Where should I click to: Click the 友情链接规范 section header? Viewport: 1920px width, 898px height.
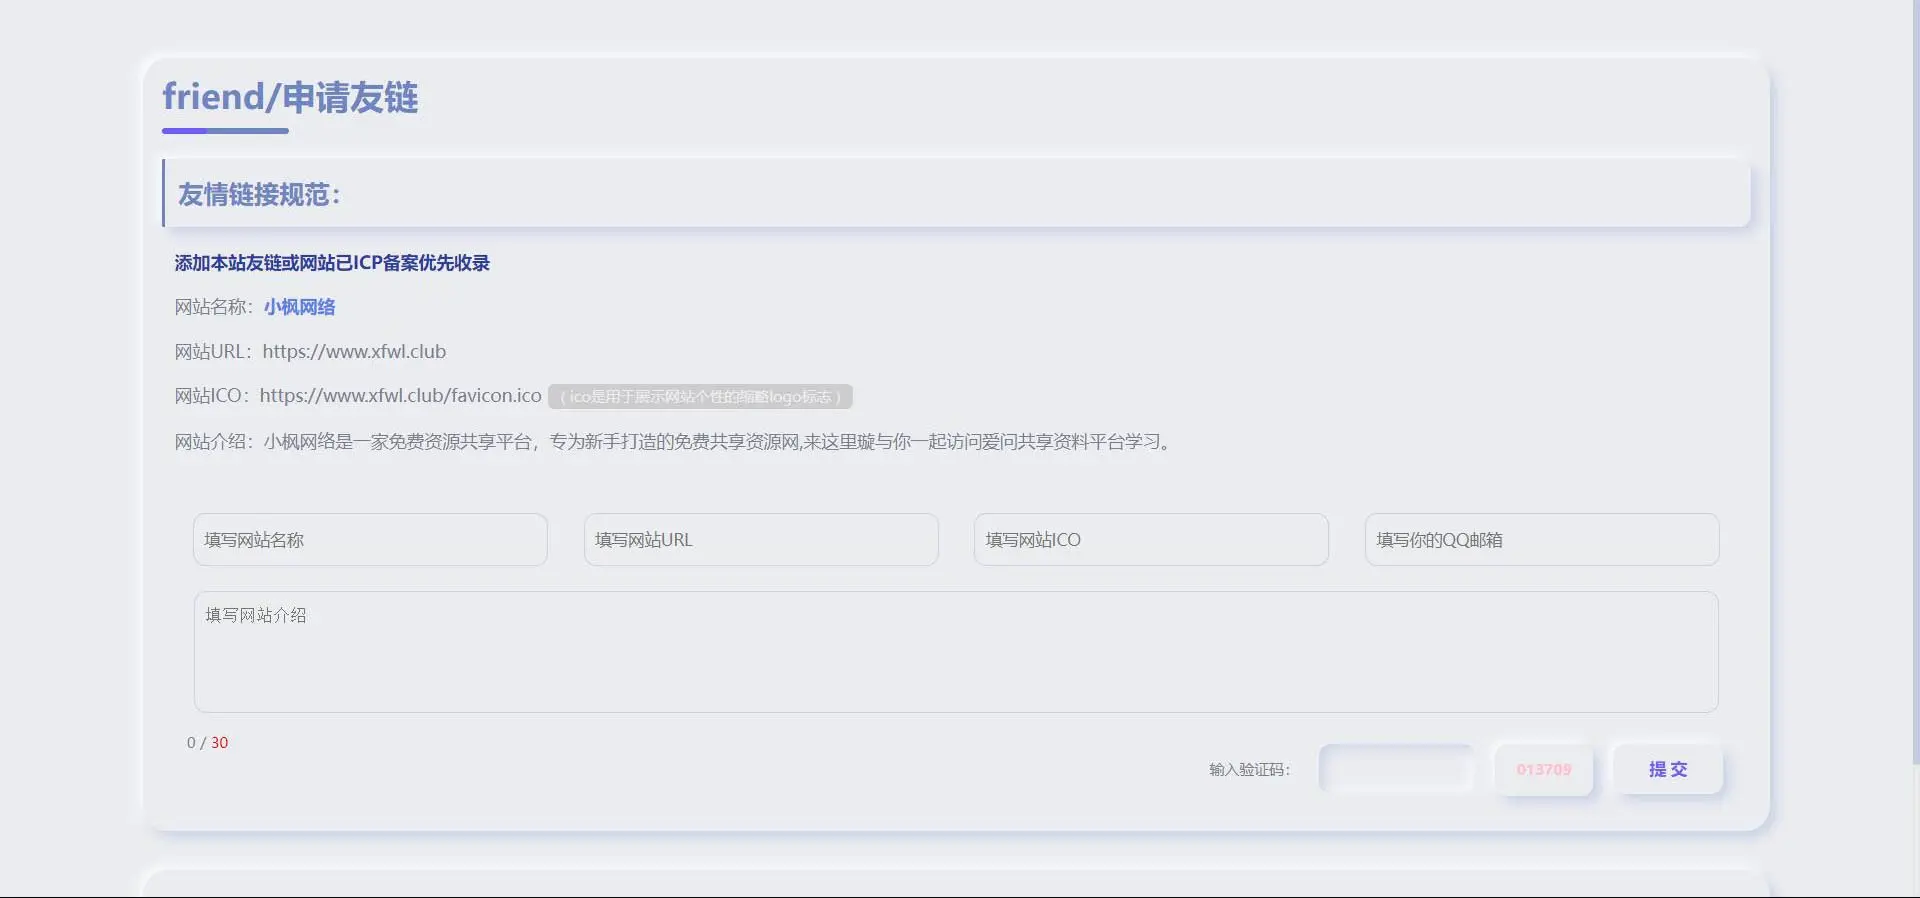coord(956,194)
